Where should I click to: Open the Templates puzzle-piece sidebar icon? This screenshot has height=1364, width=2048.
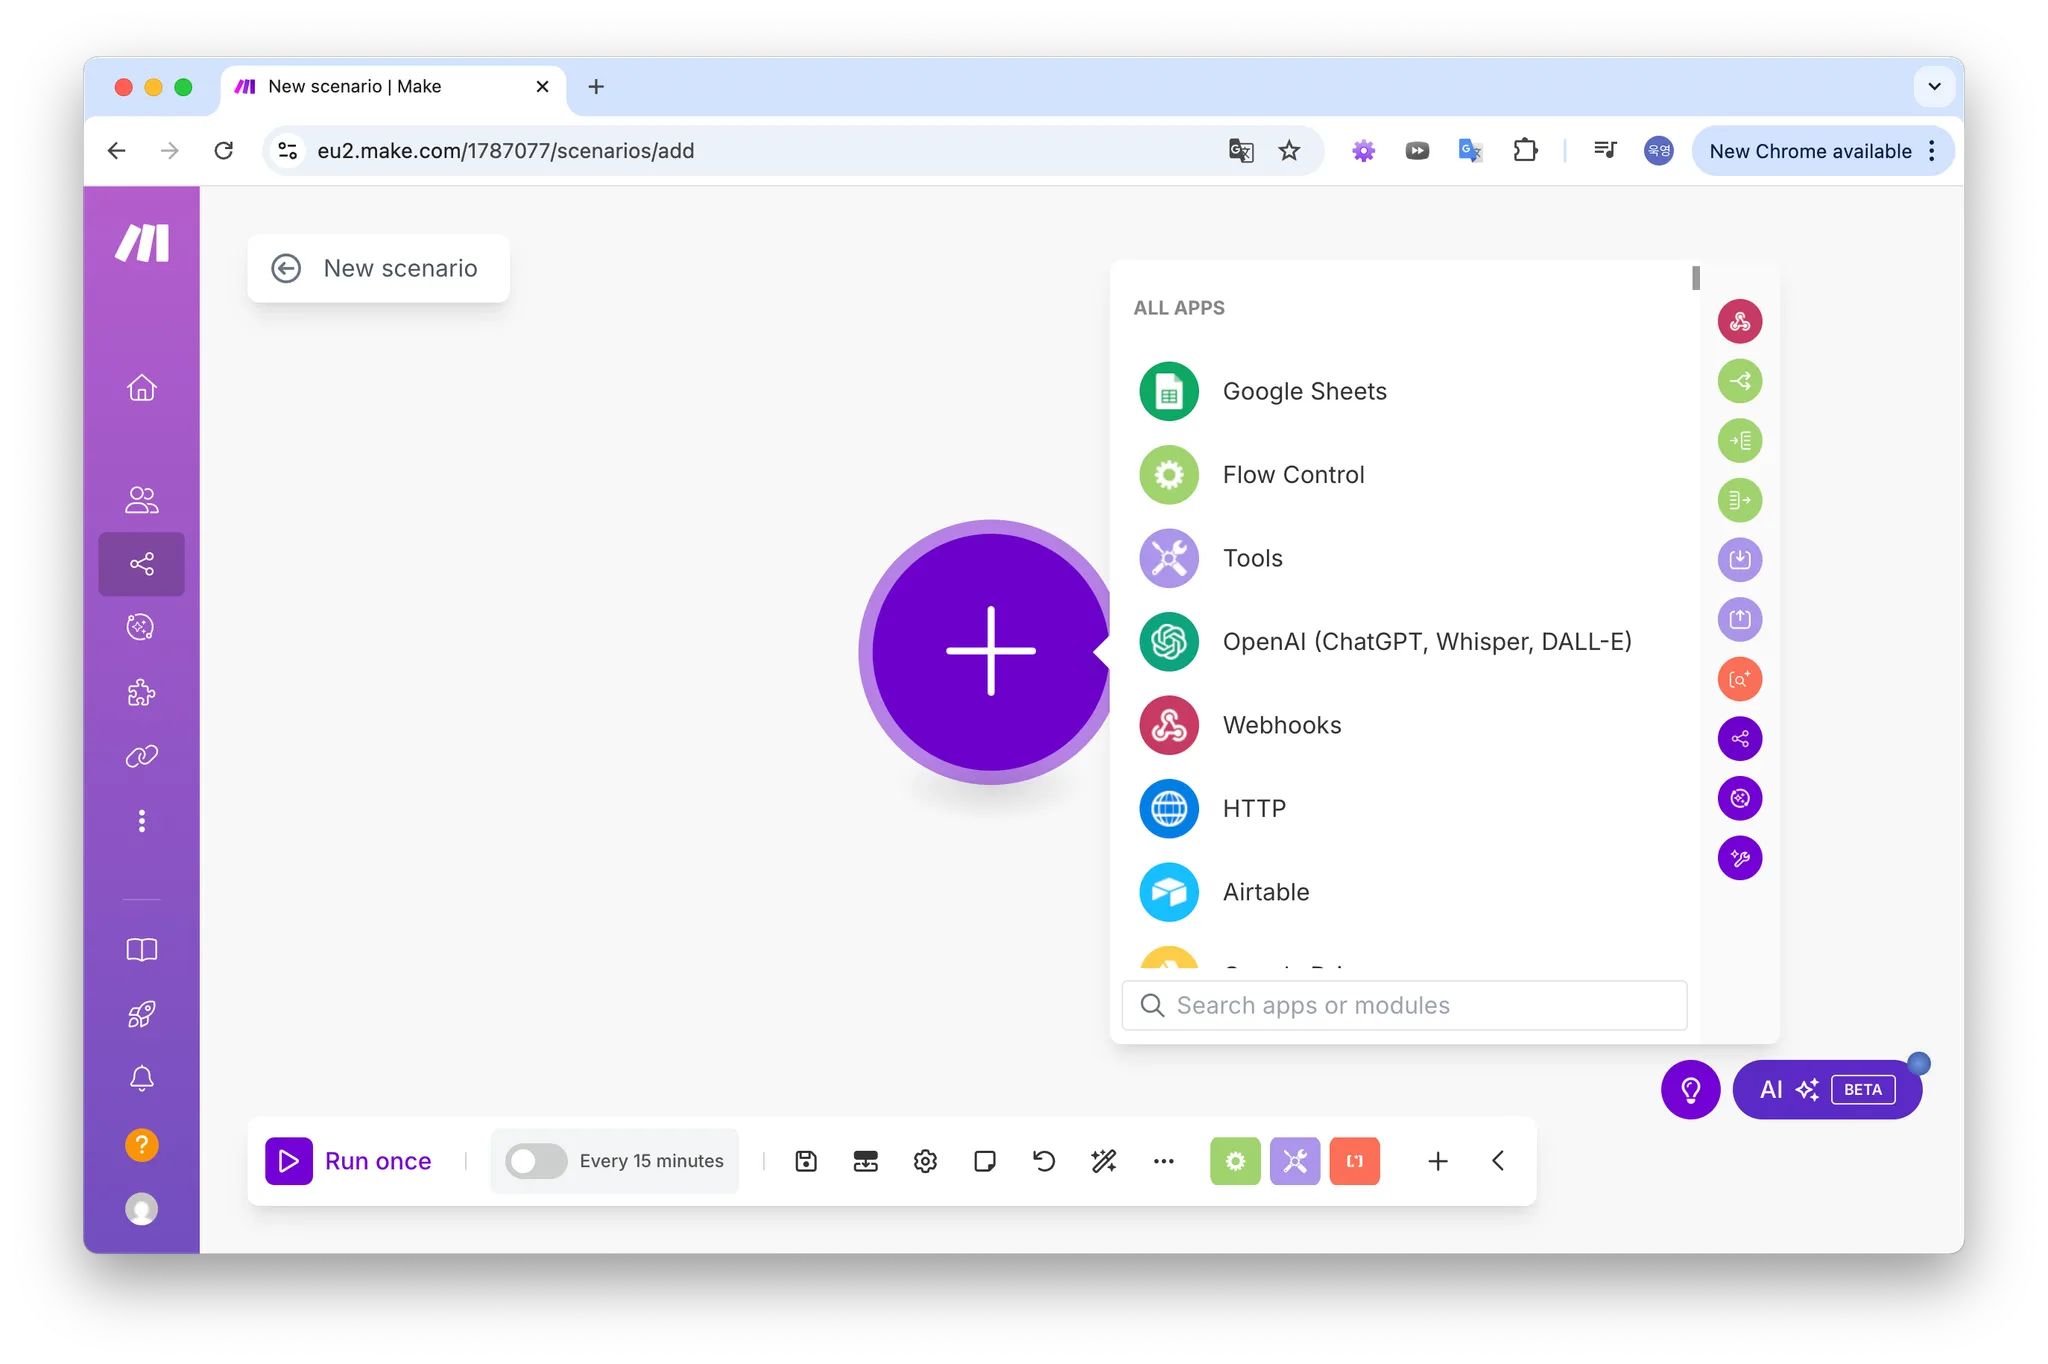point(141,692)
